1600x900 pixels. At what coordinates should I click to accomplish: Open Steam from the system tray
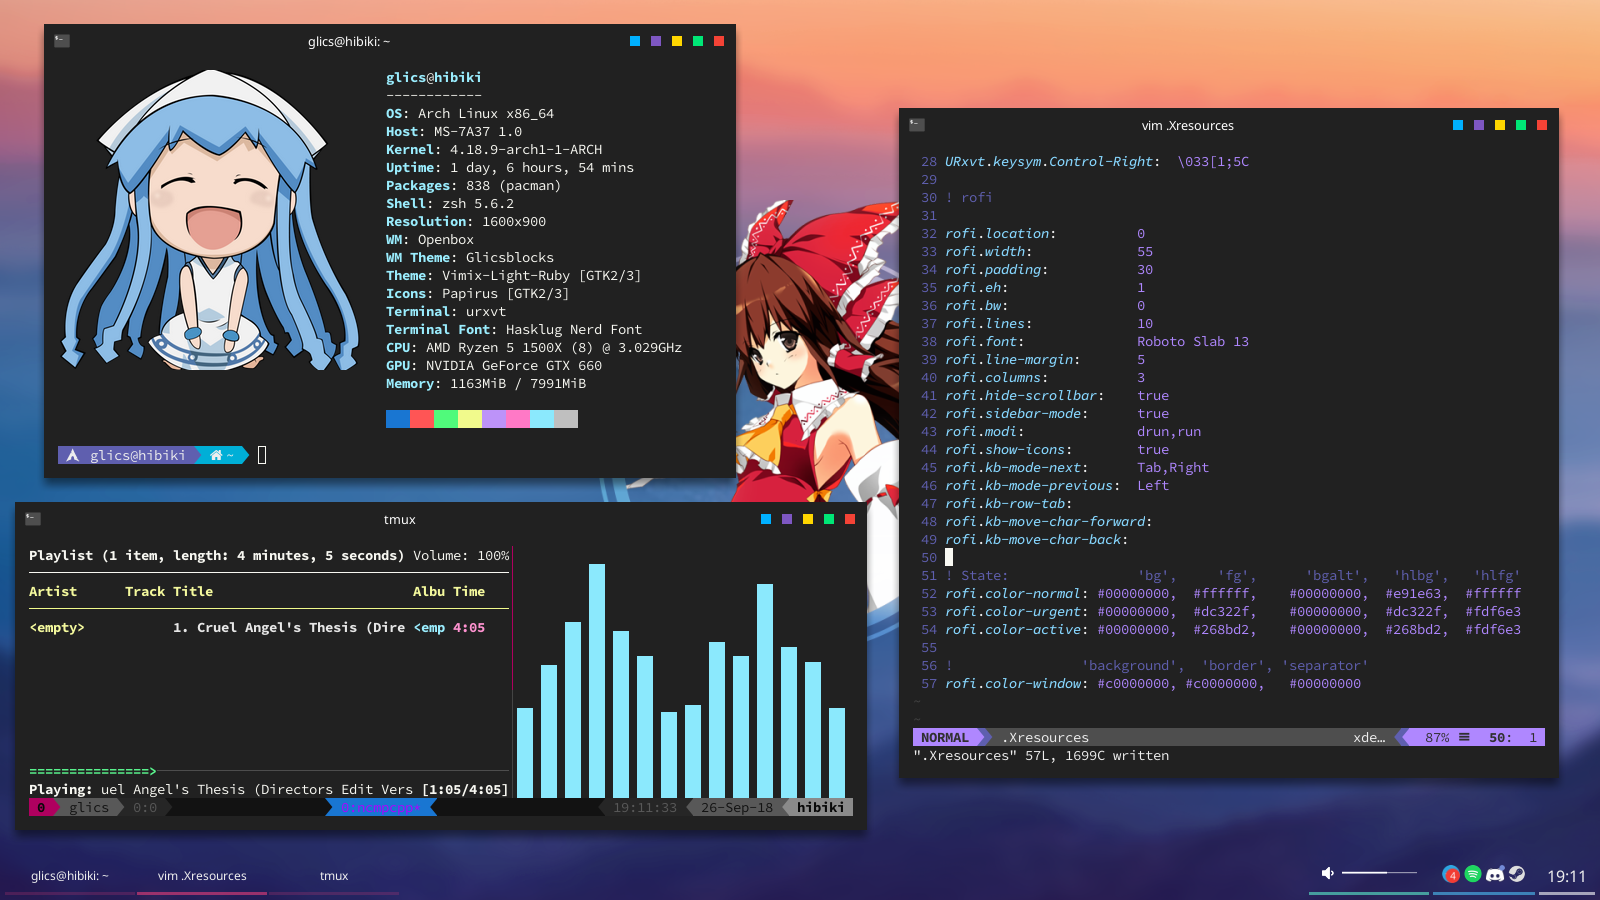(1517, 874)
